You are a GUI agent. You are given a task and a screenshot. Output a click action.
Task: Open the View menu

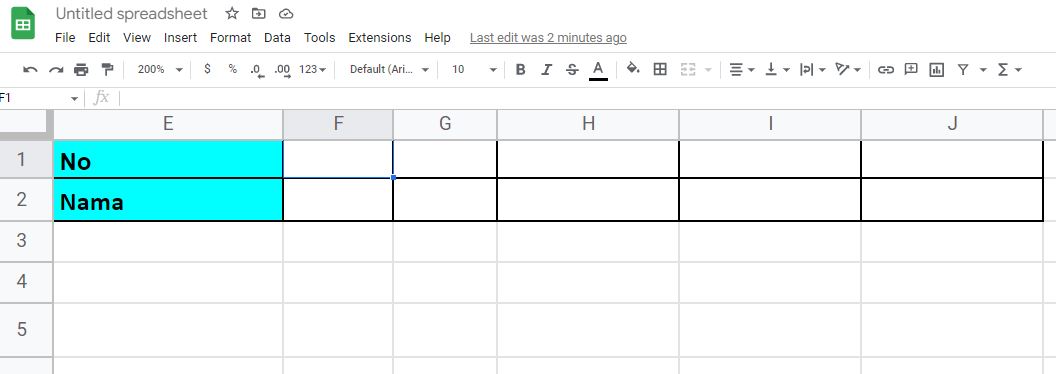tap(137, 38)
